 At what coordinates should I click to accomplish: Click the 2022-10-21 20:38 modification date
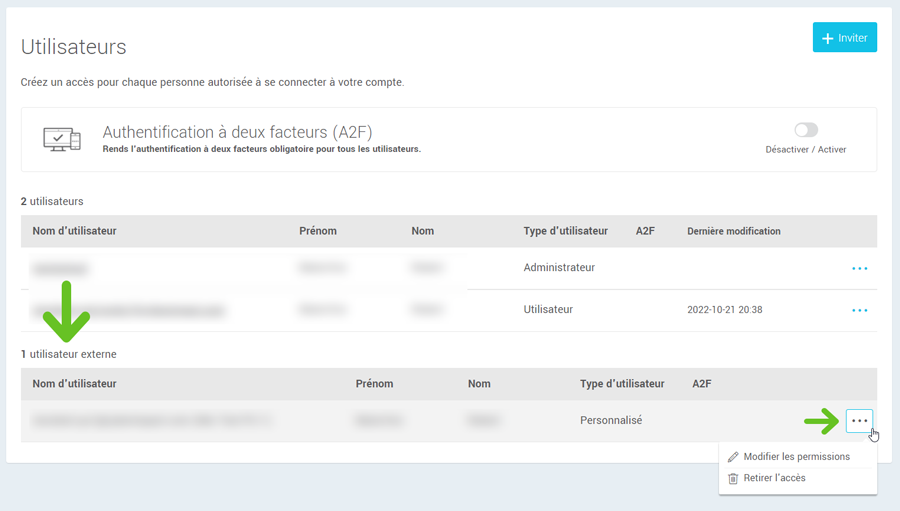coord(724,310)
